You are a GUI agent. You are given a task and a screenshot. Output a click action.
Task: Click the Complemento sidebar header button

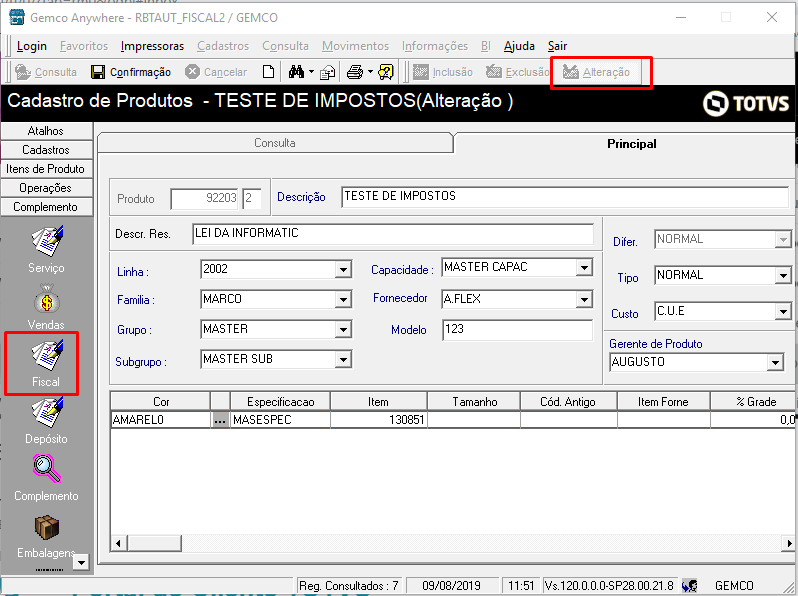[x=46, y=207]
